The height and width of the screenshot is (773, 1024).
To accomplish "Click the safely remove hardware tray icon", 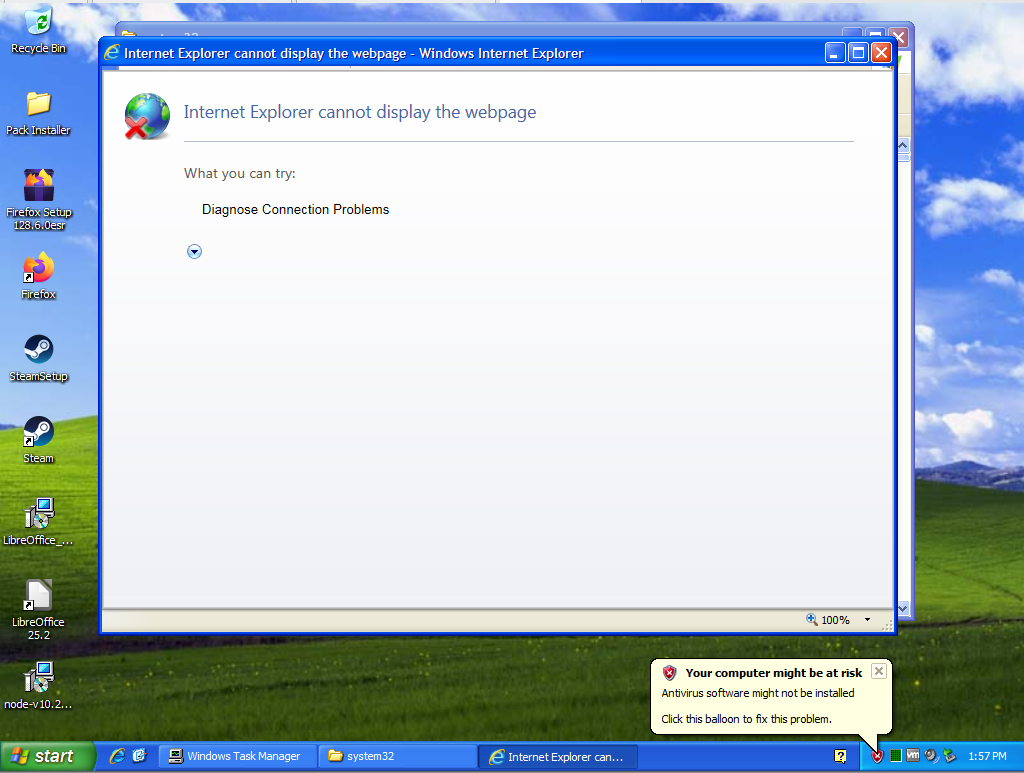I will pos(950,756).
